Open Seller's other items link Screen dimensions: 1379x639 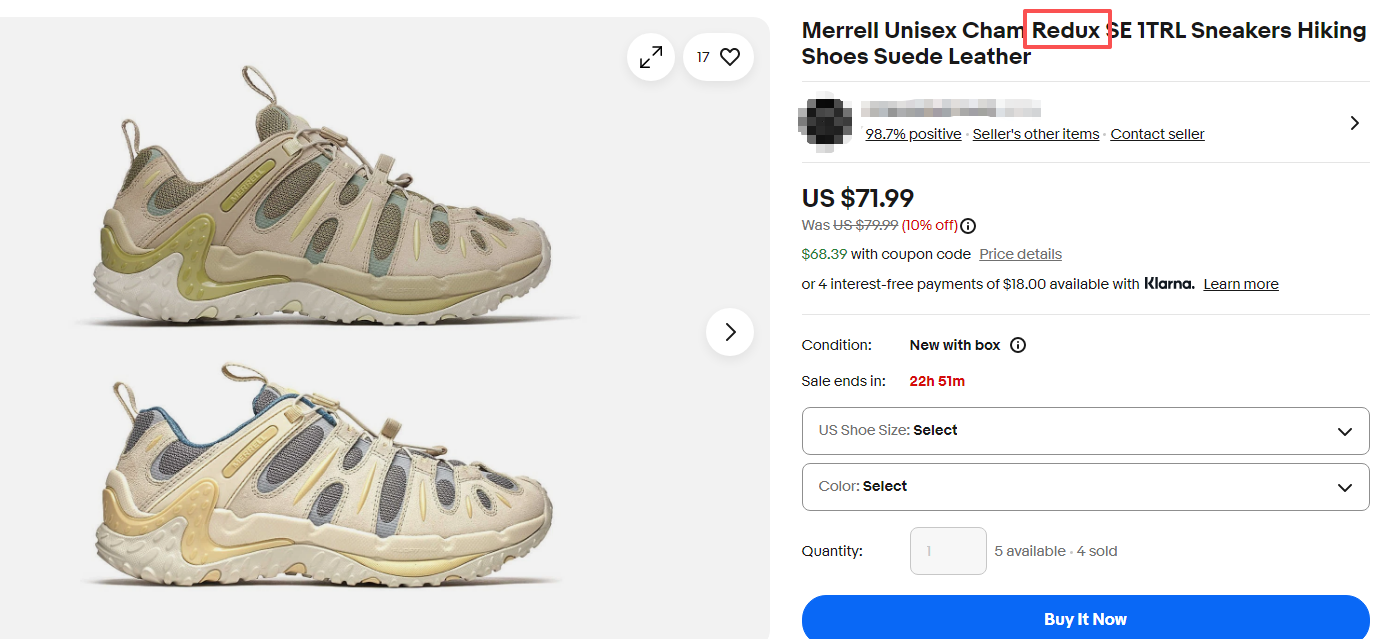1035,134
